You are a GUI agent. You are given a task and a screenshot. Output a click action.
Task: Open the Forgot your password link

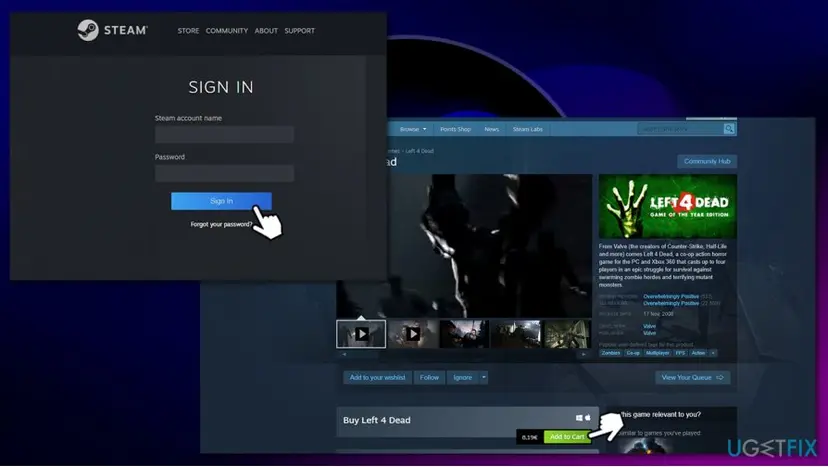(221, 224)
